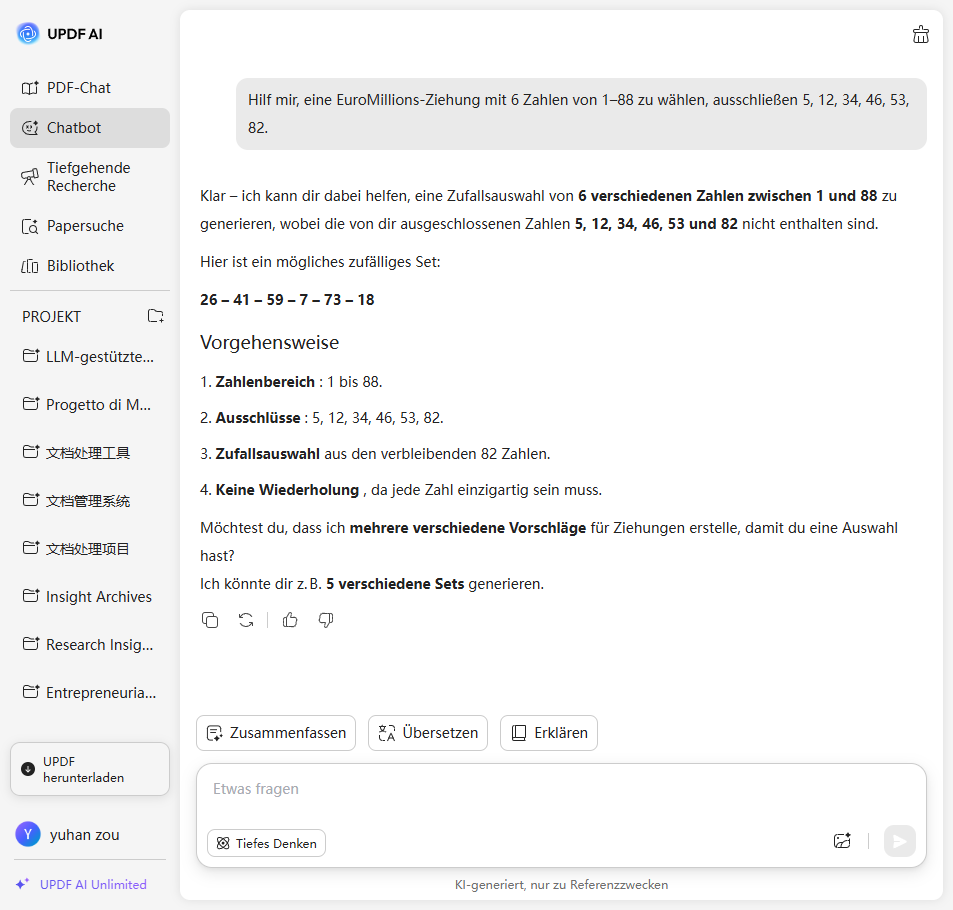Create new project folder icon next to PROJEKT
Viewport: 953px width, 910px height.
tap(156, 316)
